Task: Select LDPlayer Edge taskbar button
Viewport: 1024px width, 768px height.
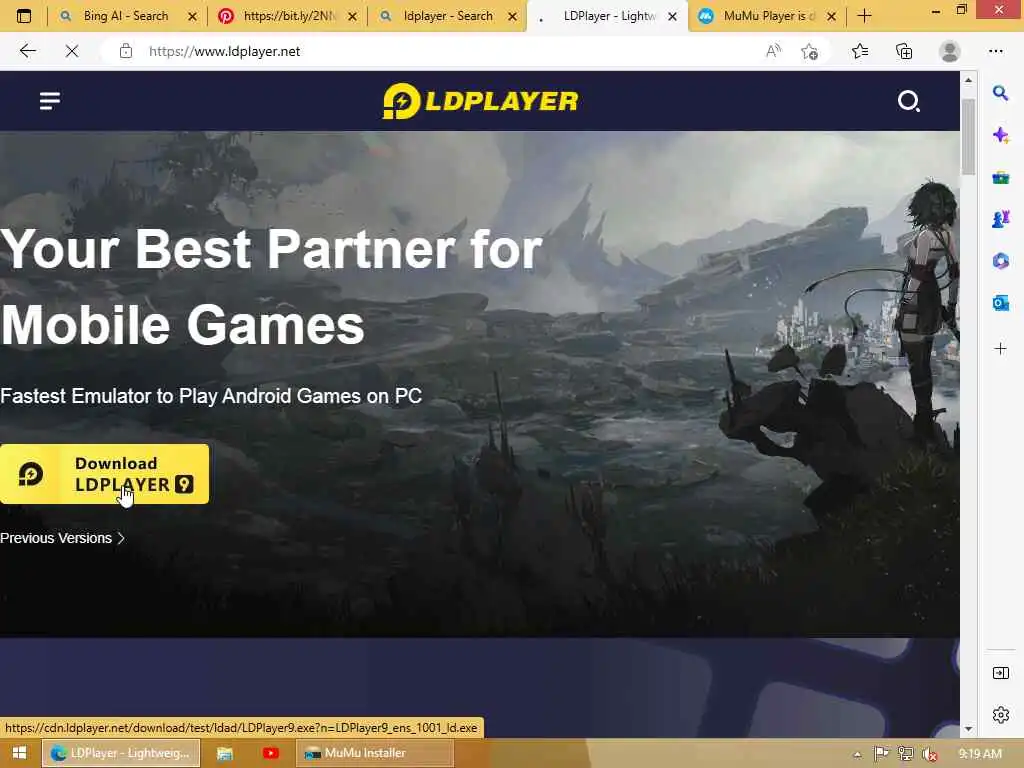Action: (121, 753)
